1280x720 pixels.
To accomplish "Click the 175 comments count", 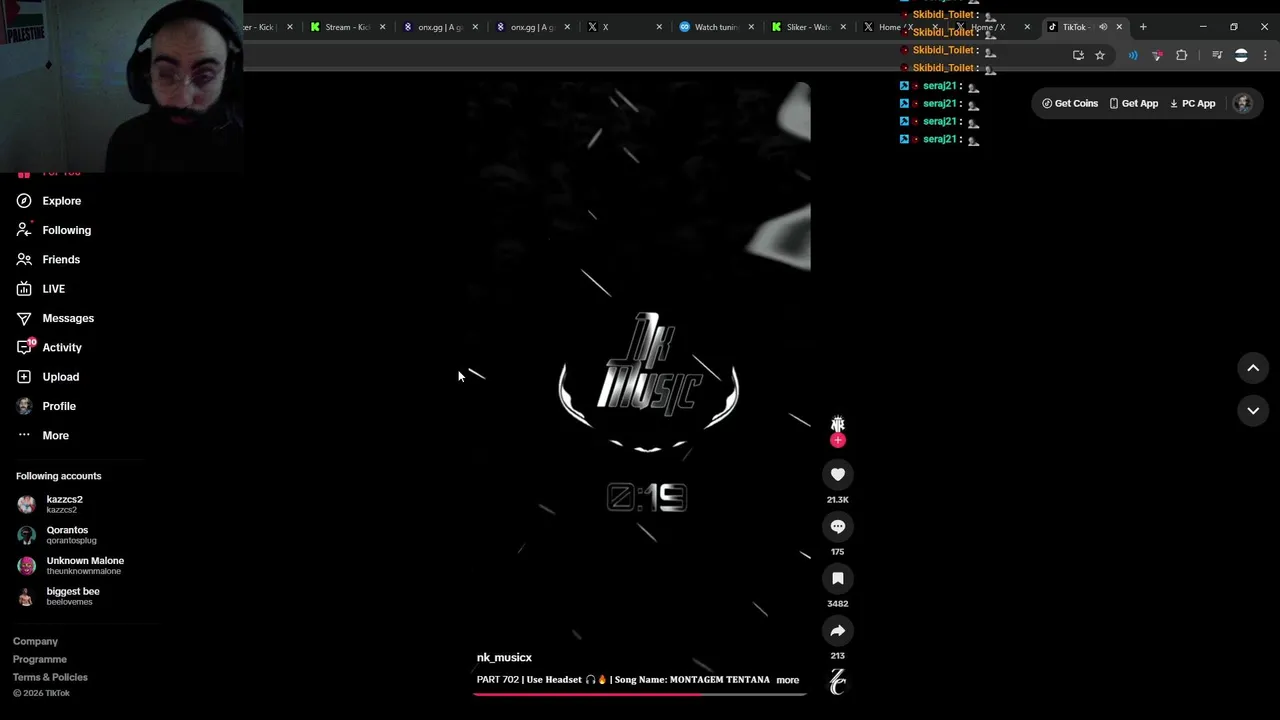I will point(838,551).
